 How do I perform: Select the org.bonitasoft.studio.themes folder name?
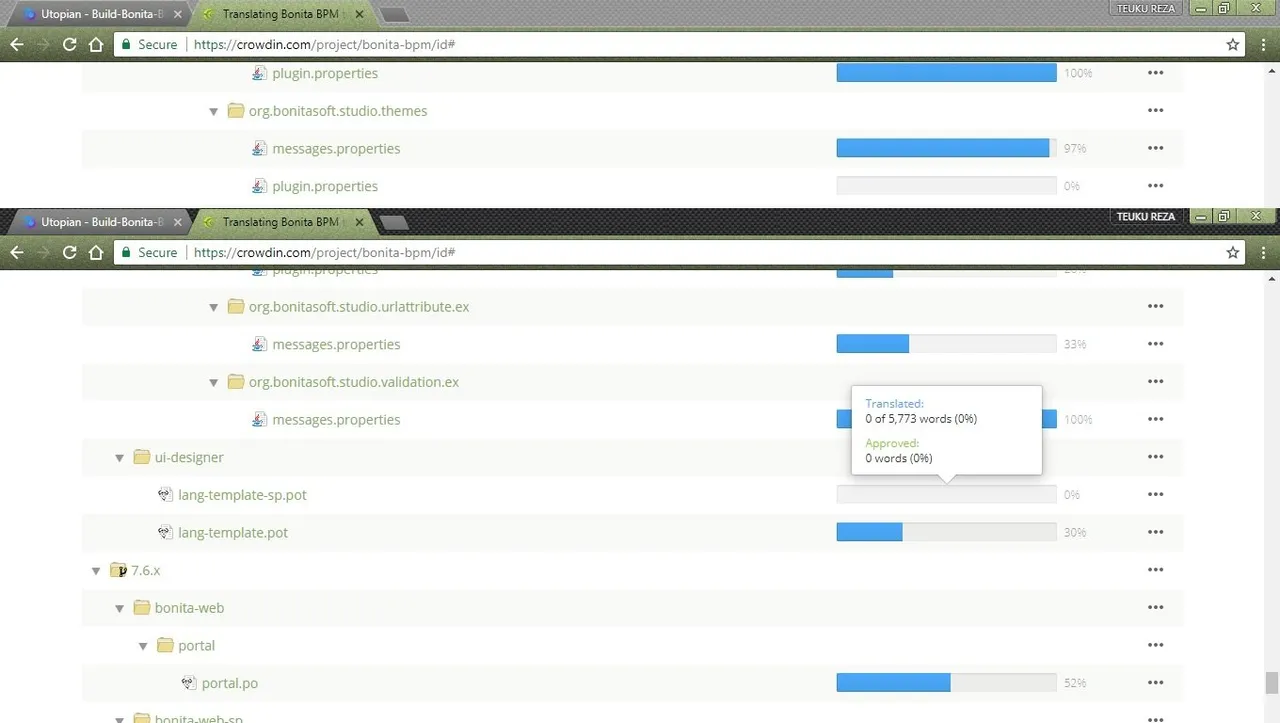pos(338,111)
